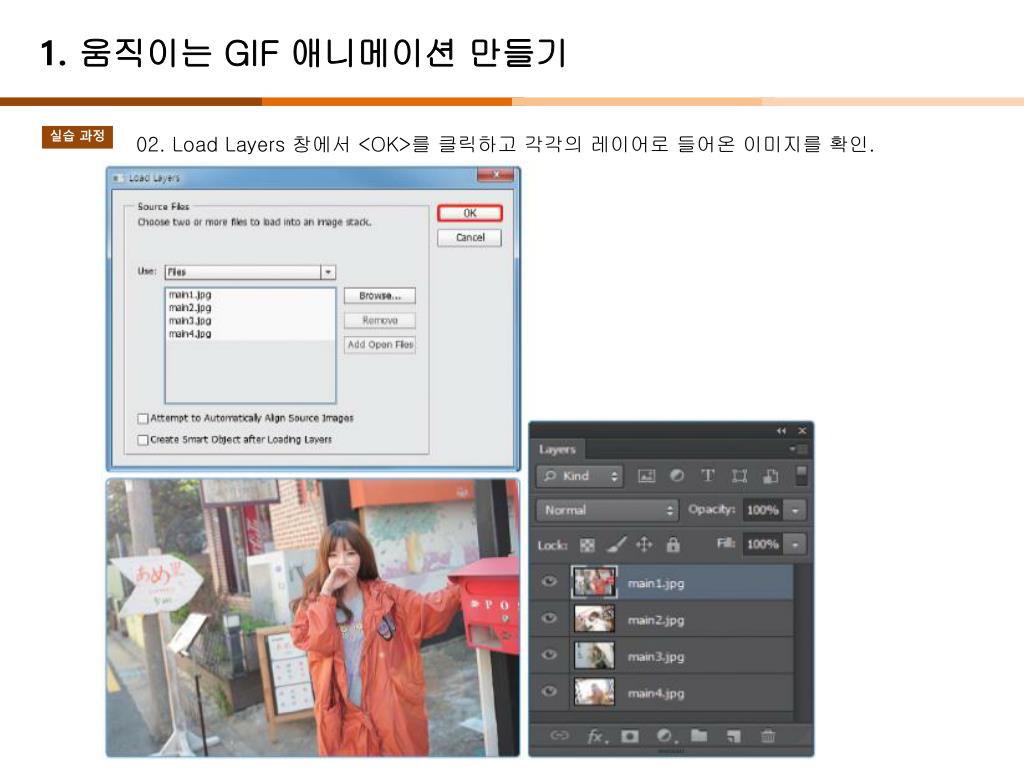Hide the main4.jpg layer
The width and height of the screenshot is (1024, 768).
pos(550,691)
